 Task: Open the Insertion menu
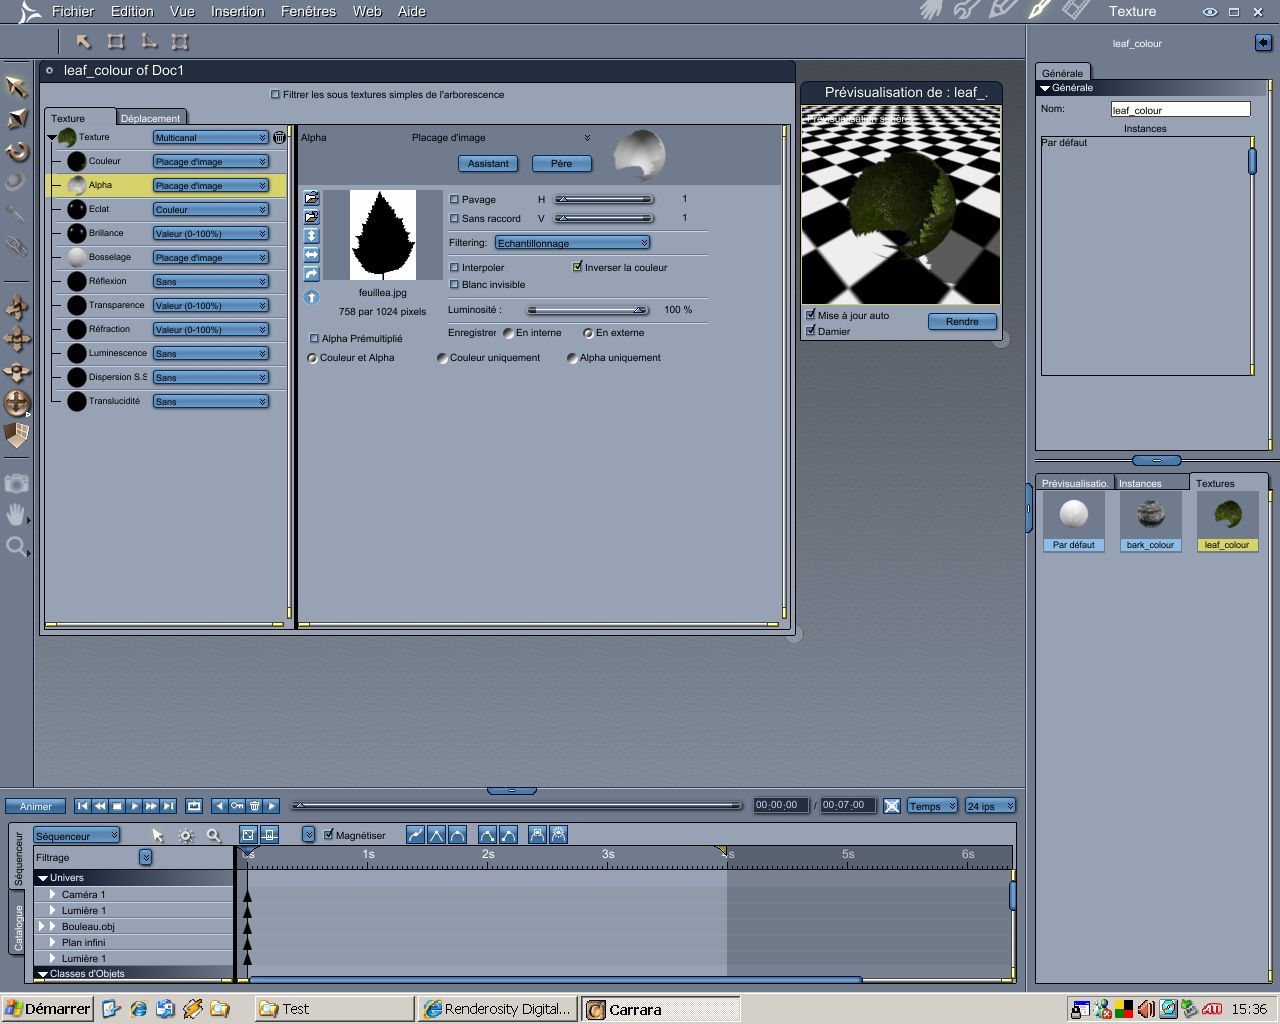tap(237, 11)
